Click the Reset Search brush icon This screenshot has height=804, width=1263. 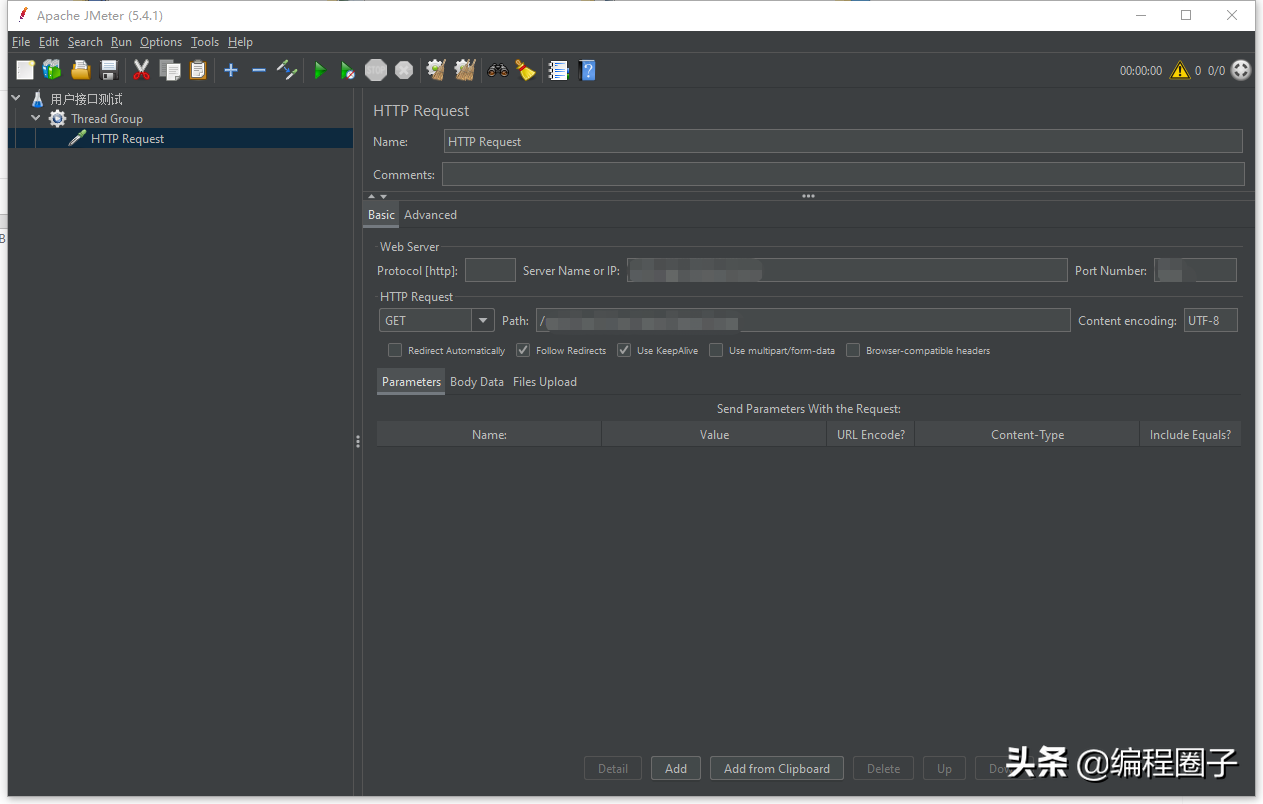525,70
